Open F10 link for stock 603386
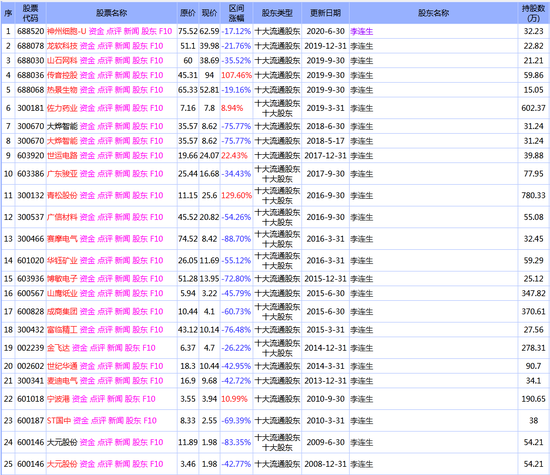The width and height of the screenshot is (550, 475). coord(156,174)
